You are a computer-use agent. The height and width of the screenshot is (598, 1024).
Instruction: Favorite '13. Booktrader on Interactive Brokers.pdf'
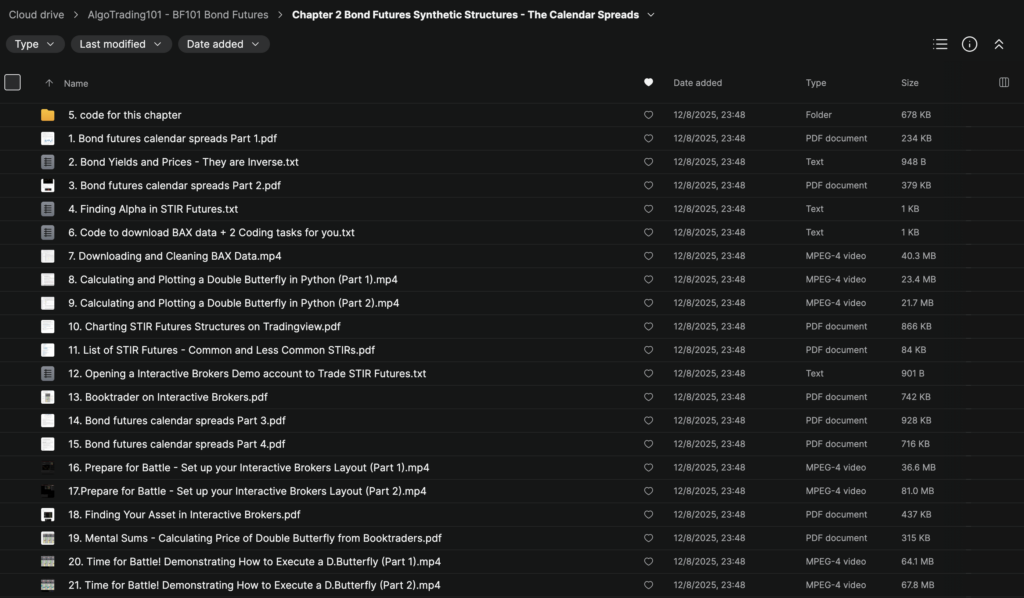pyautogui.click(x=648, y=397)
